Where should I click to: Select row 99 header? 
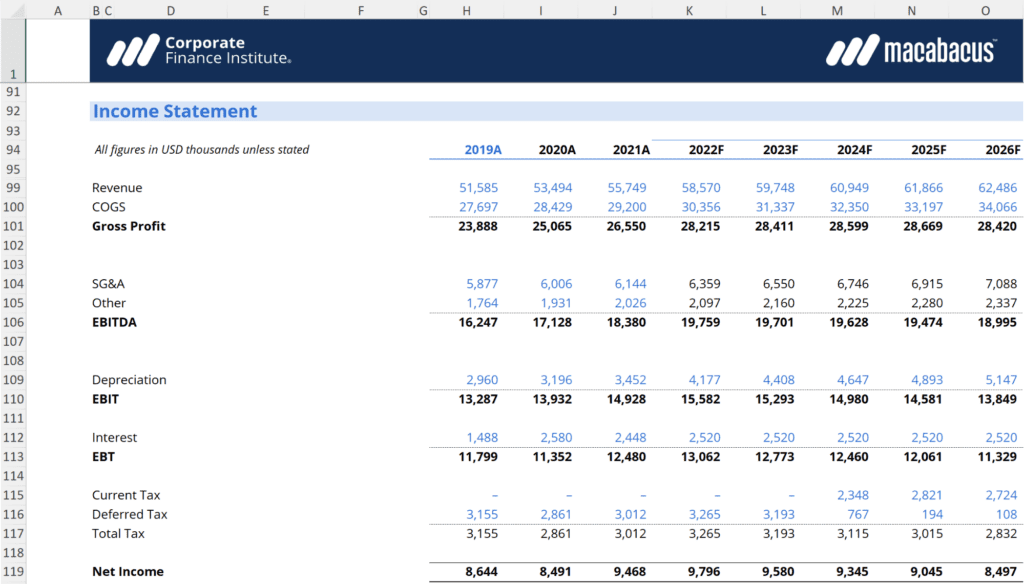pyautogui.click(x=12, y=187)
